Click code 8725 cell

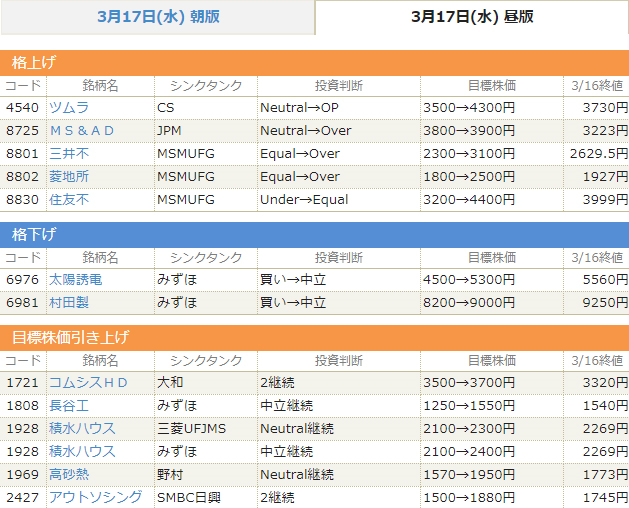point(22,130)
